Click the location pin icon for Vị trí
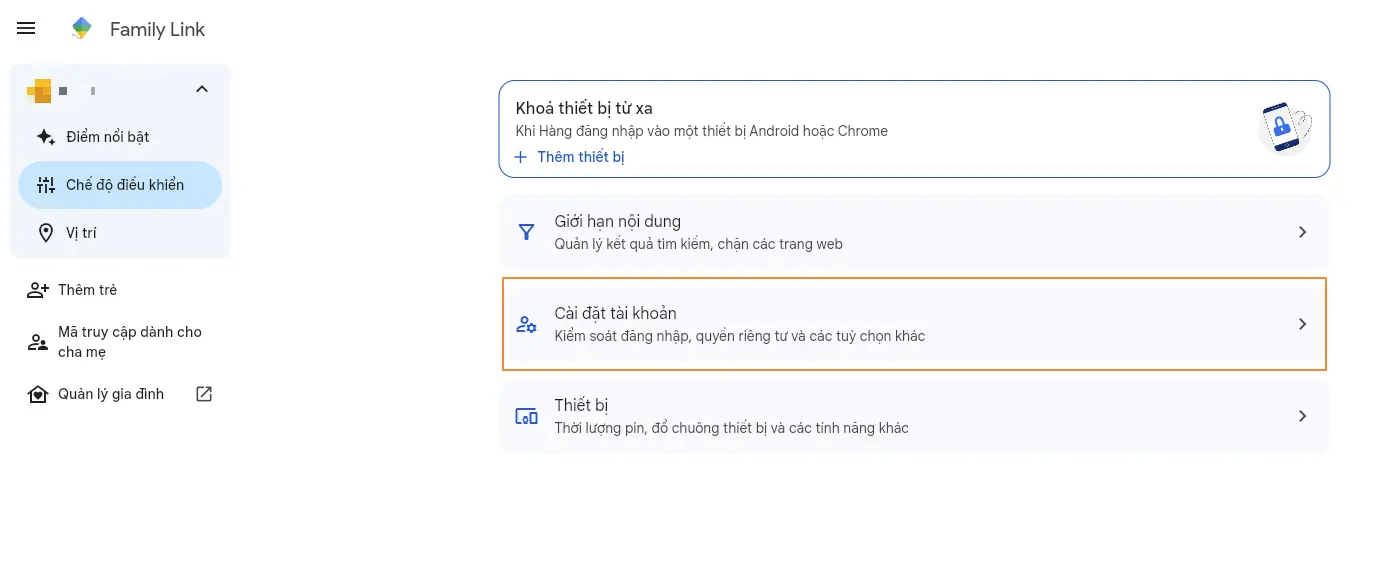 coord(45,233)
